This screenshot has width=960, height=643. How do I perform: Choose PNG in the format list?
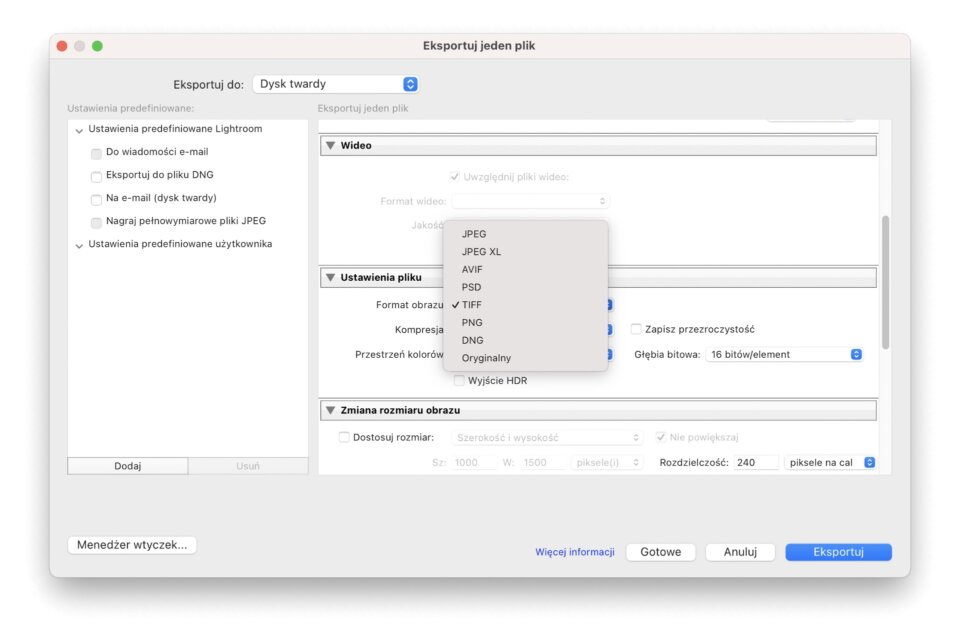[x=472, y=323]
